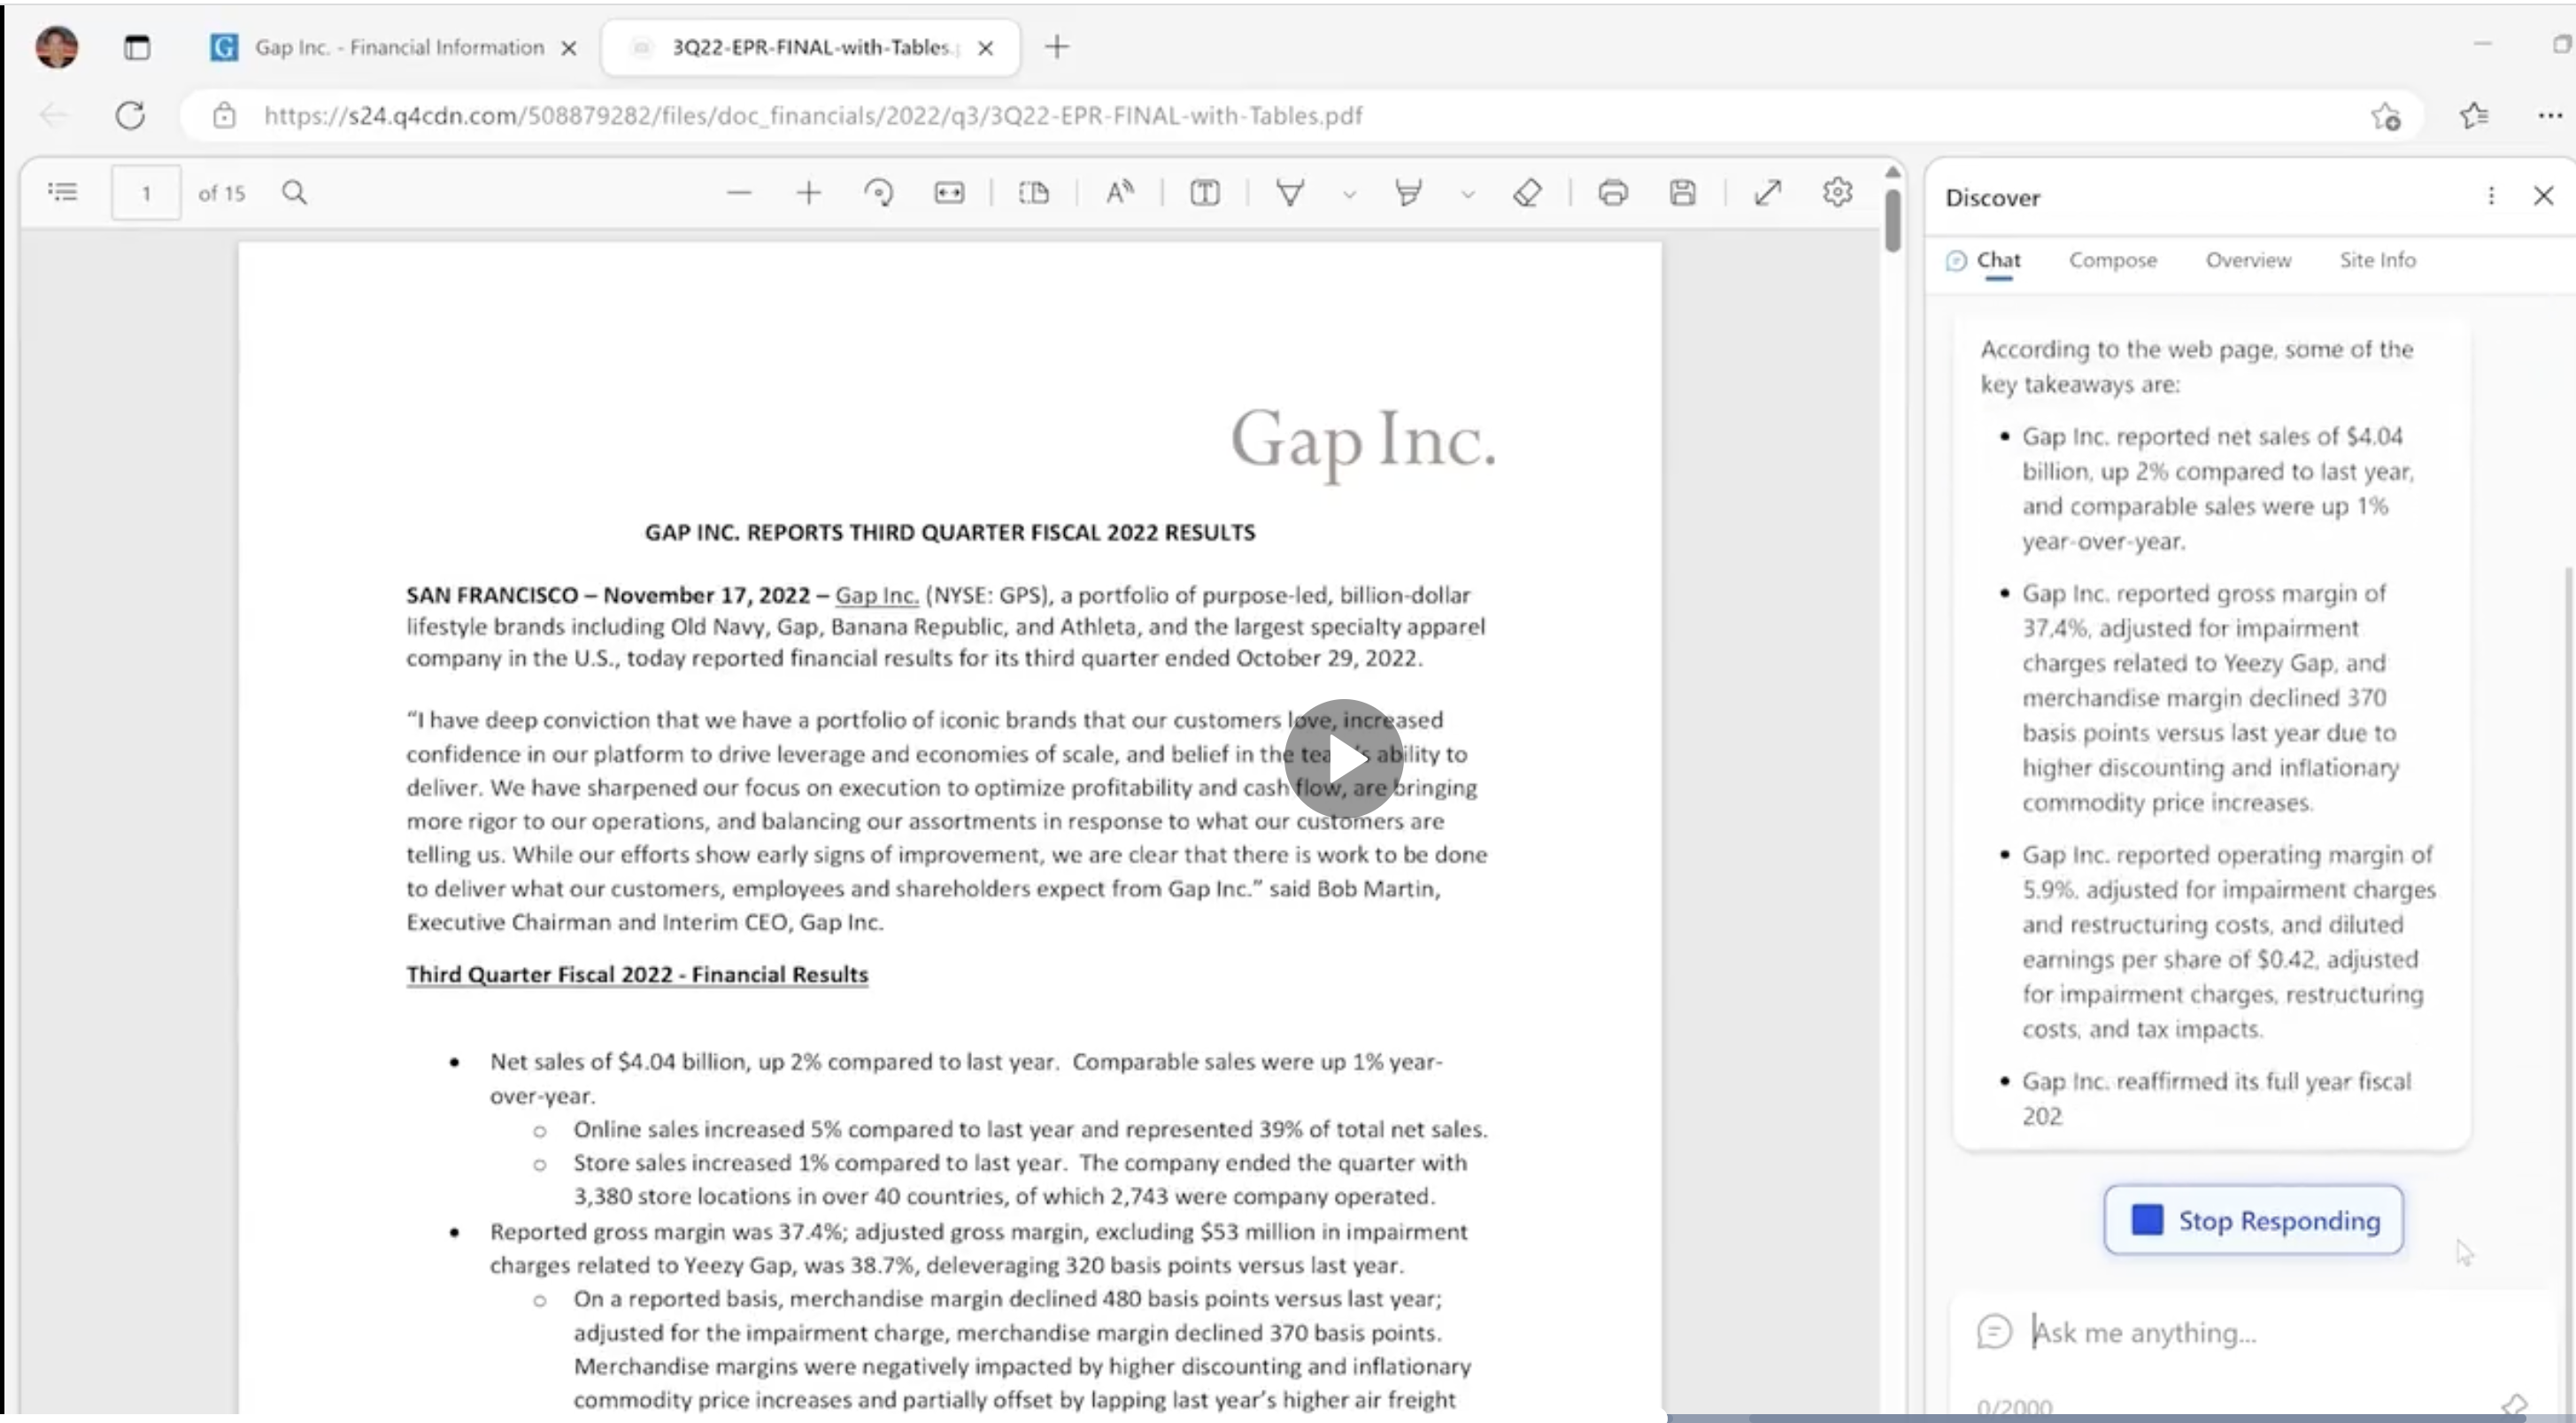Click the Gap Inc. hyperlink in the PDF

click(876, 595)
